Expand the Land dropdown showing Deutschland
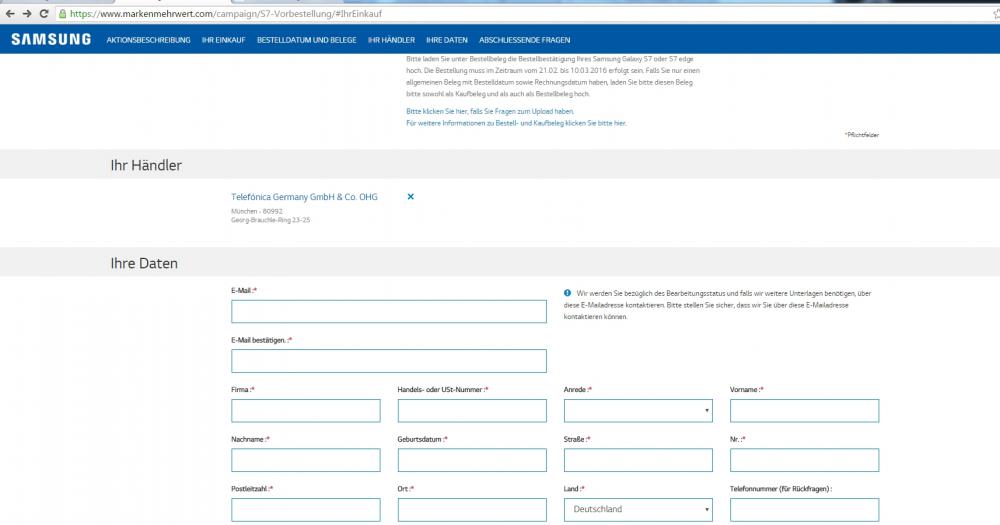 coord(638,509)
